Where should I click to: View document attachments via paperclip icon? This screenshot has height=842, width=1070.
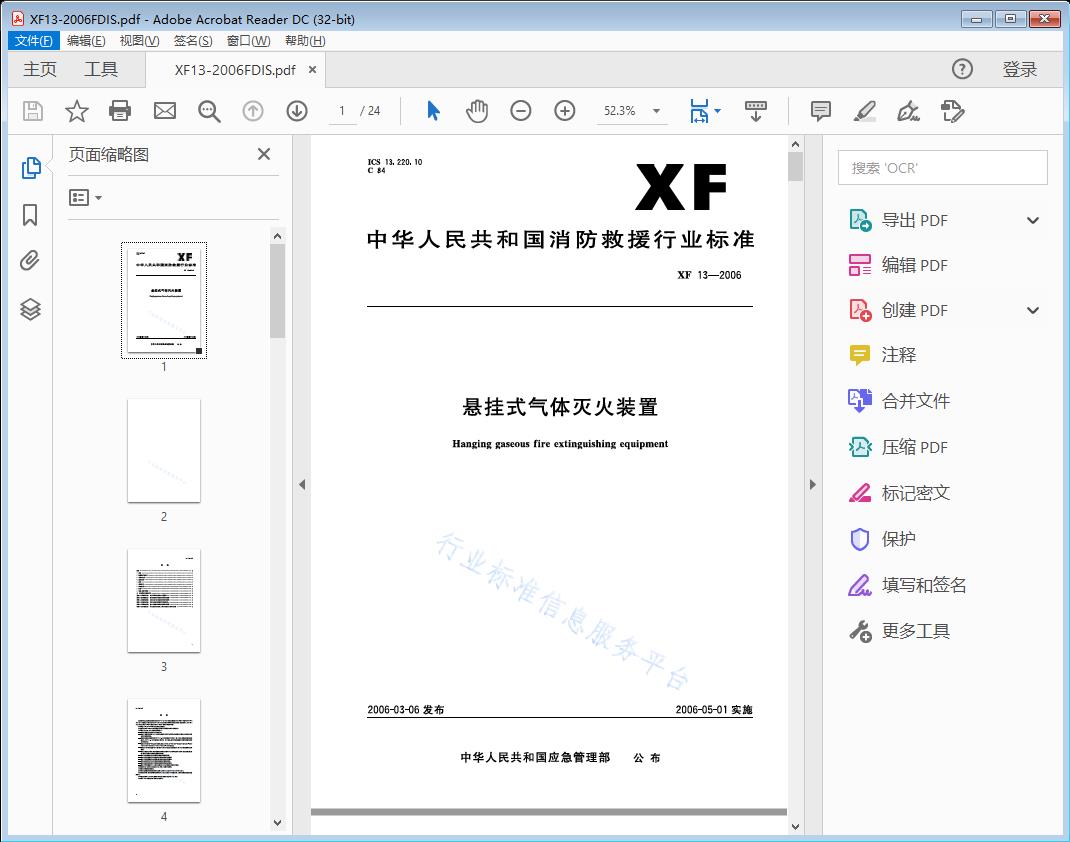point(30,260)
